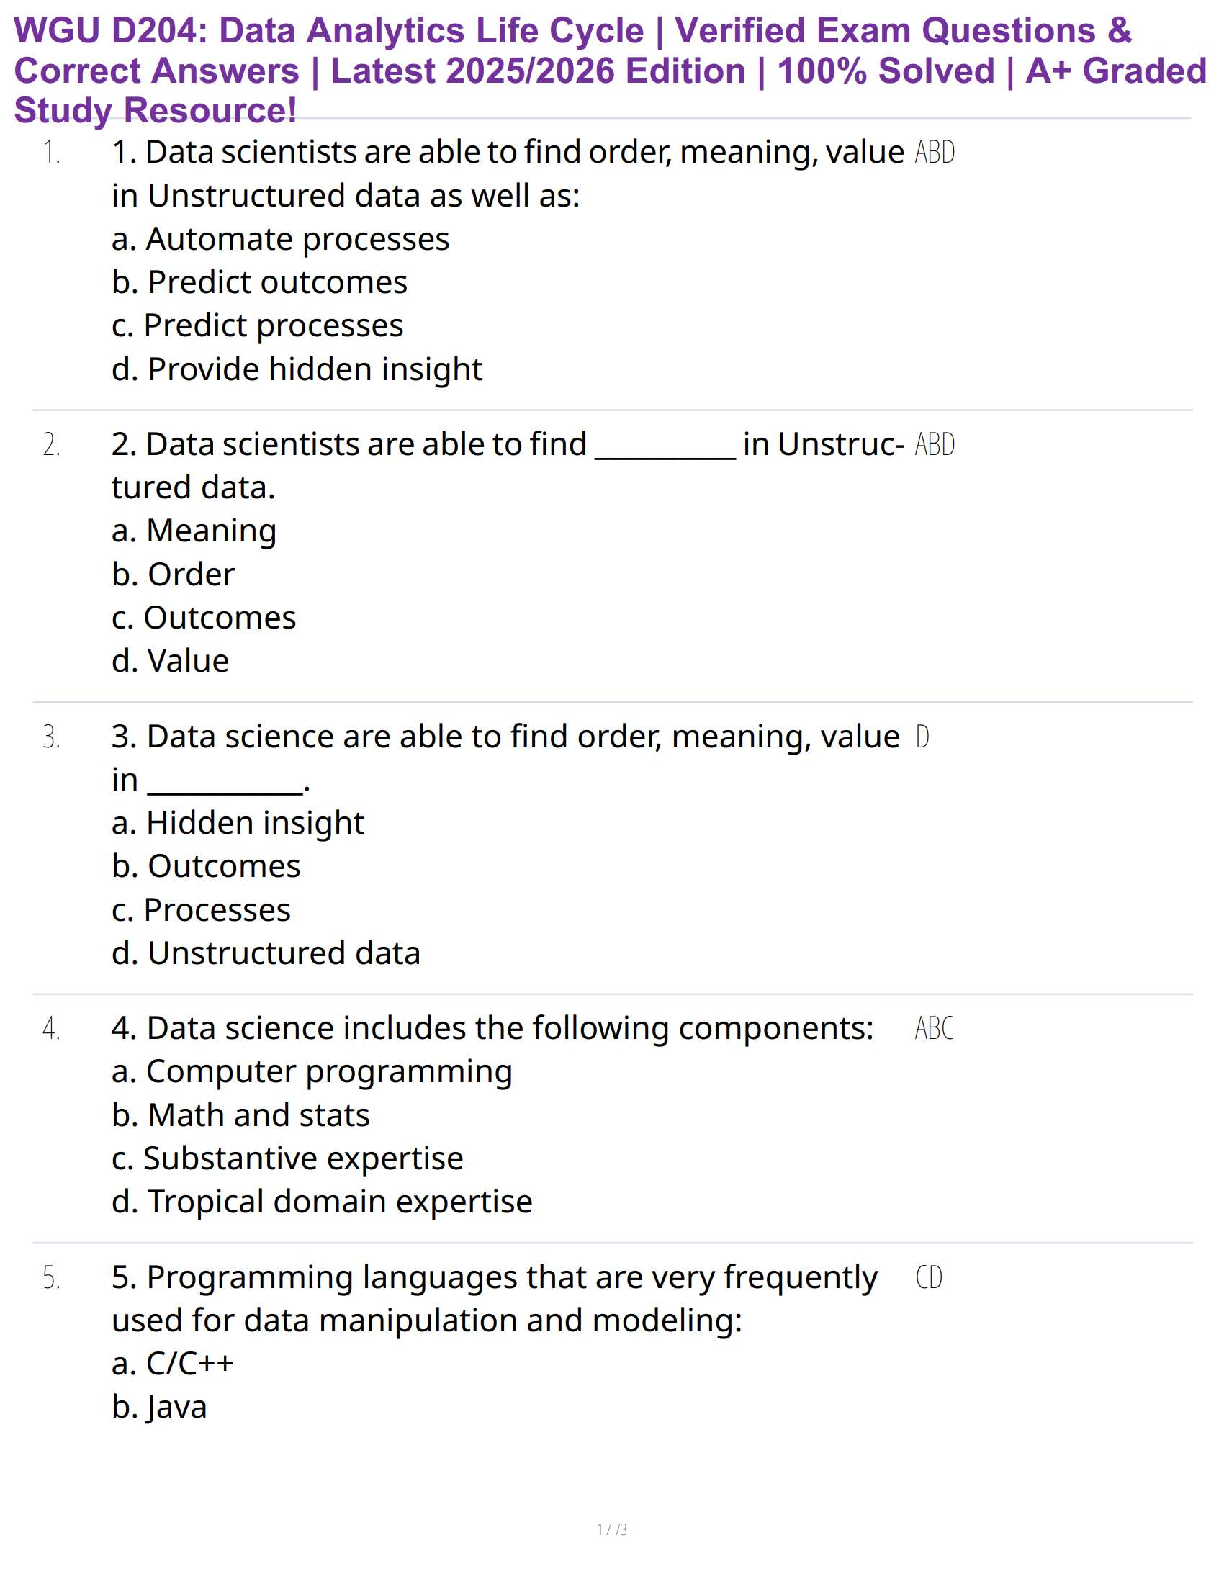Click the blank line in question 2
The height and width of the screenshot is (1584, 1224).
[665, 446]
